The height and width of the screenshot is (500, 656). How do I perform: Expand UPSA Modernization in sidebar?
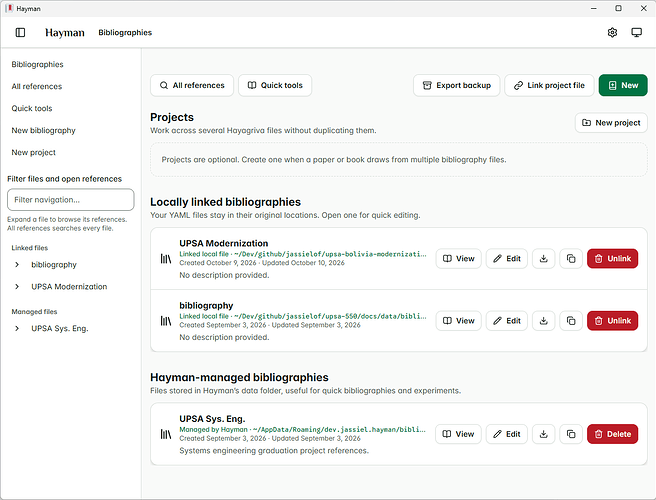click(x=17, y=287)
